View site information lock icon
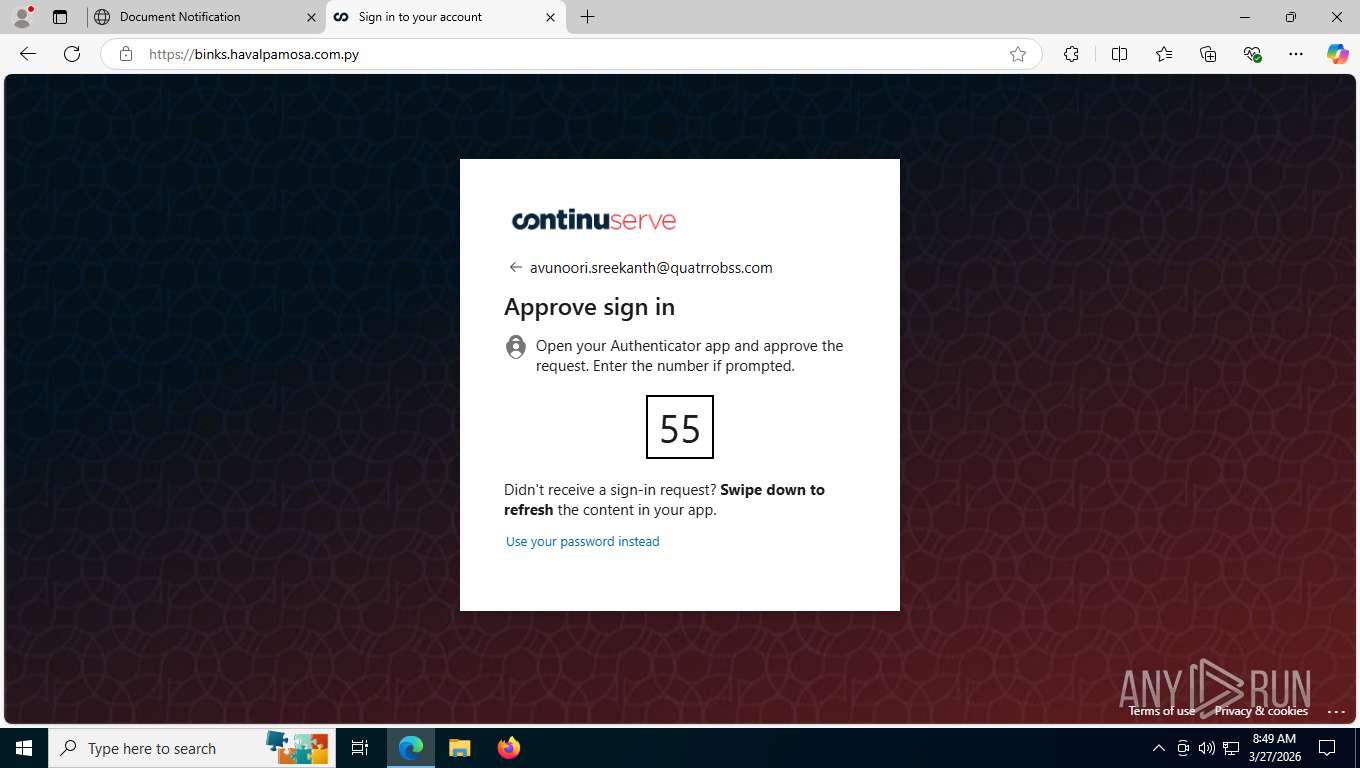The width and height of the screenshot is (1360, 768). tap(126, 54)
